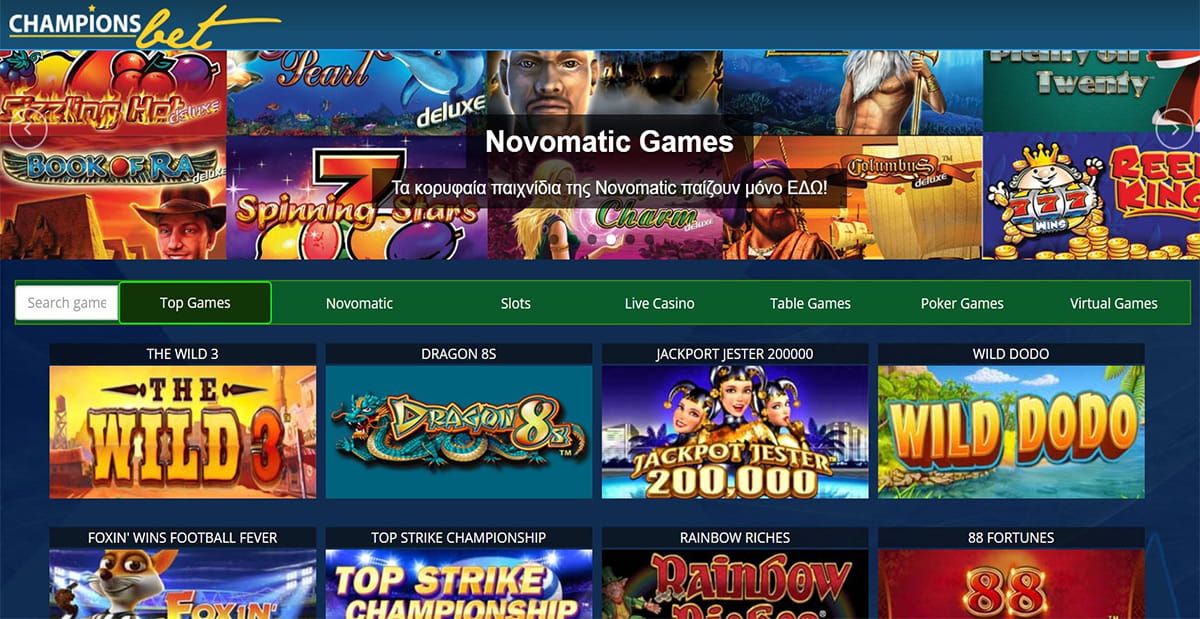Select the Top Games tab
Image resolution: width=1200 pixels, height=619 pixels.
pyautogui.click(x=195, y=303)
